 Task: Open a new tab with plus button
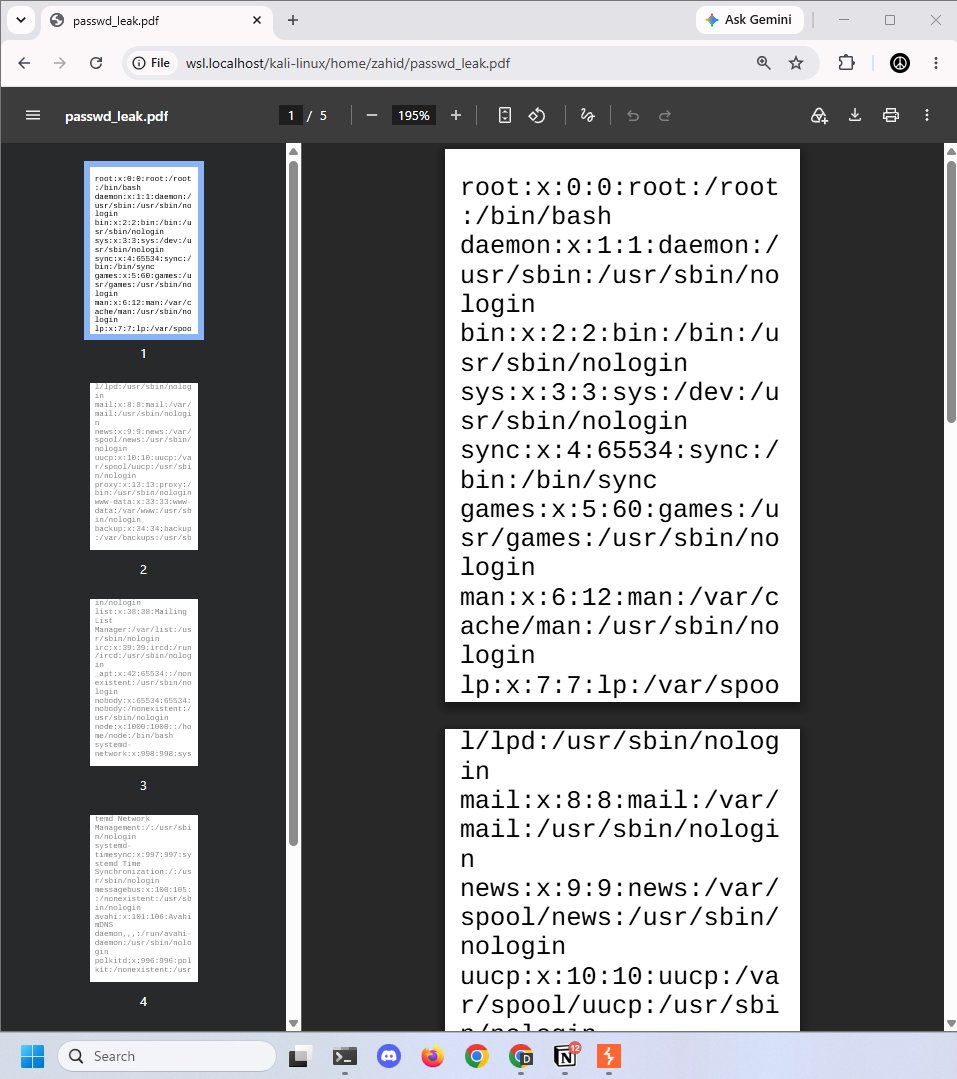pyautogui.click(x=292, y=20)
